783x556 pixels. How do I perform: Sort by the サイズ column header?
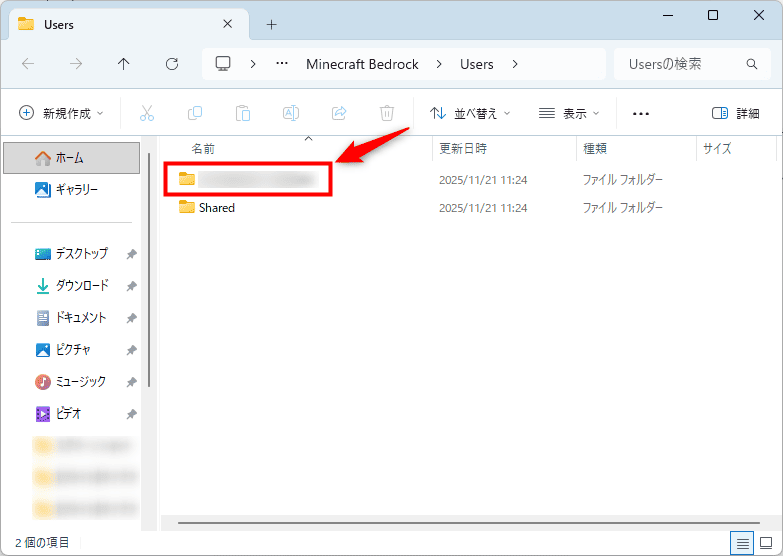pos(717,149)
